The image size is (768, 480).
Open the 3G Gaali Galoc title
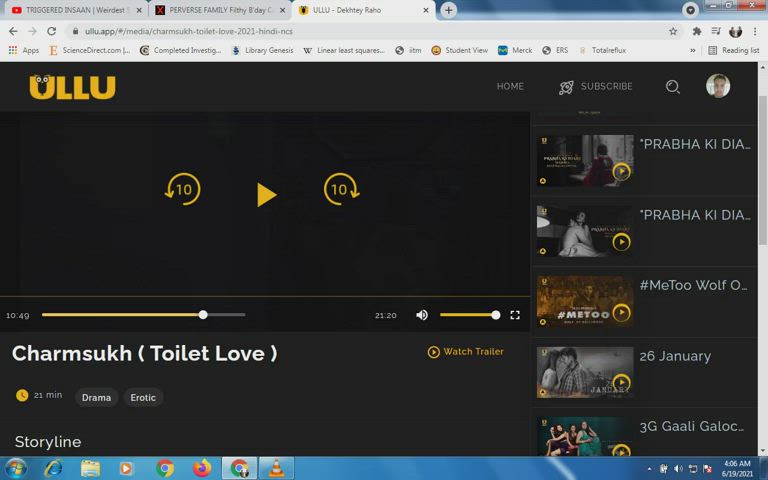(x=692, y=426)
